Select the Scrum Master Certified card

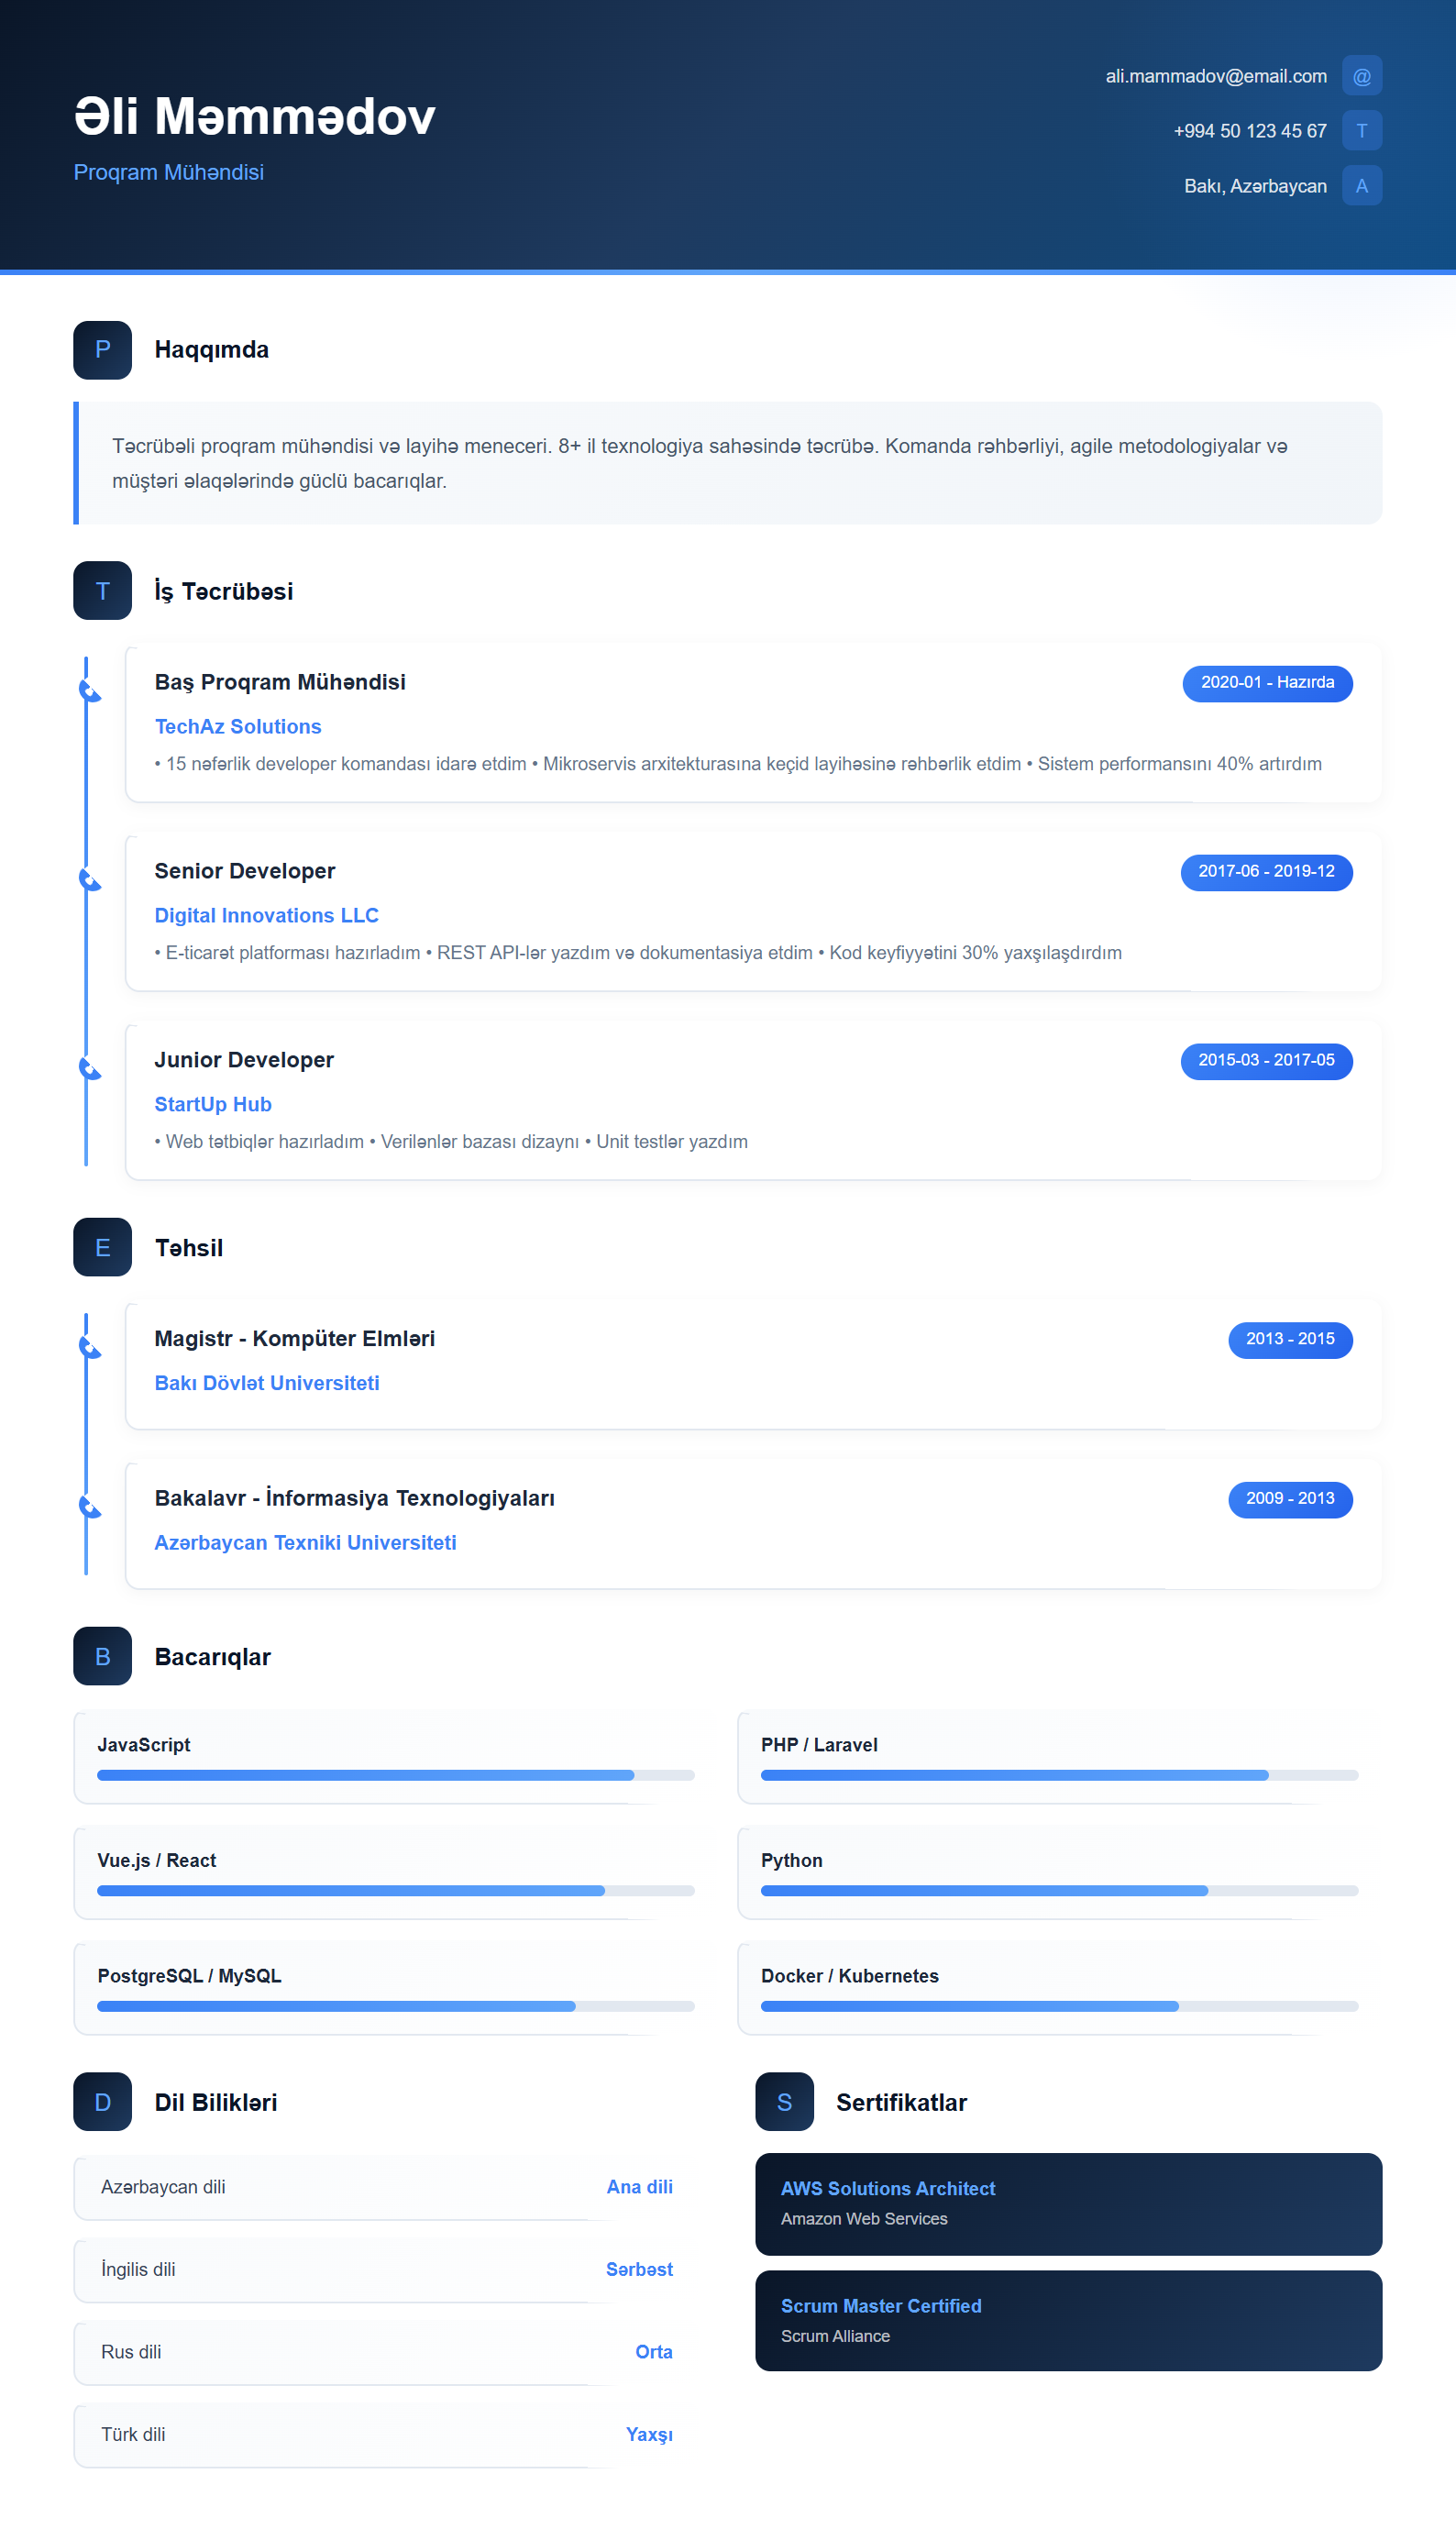point(1068,2320)
